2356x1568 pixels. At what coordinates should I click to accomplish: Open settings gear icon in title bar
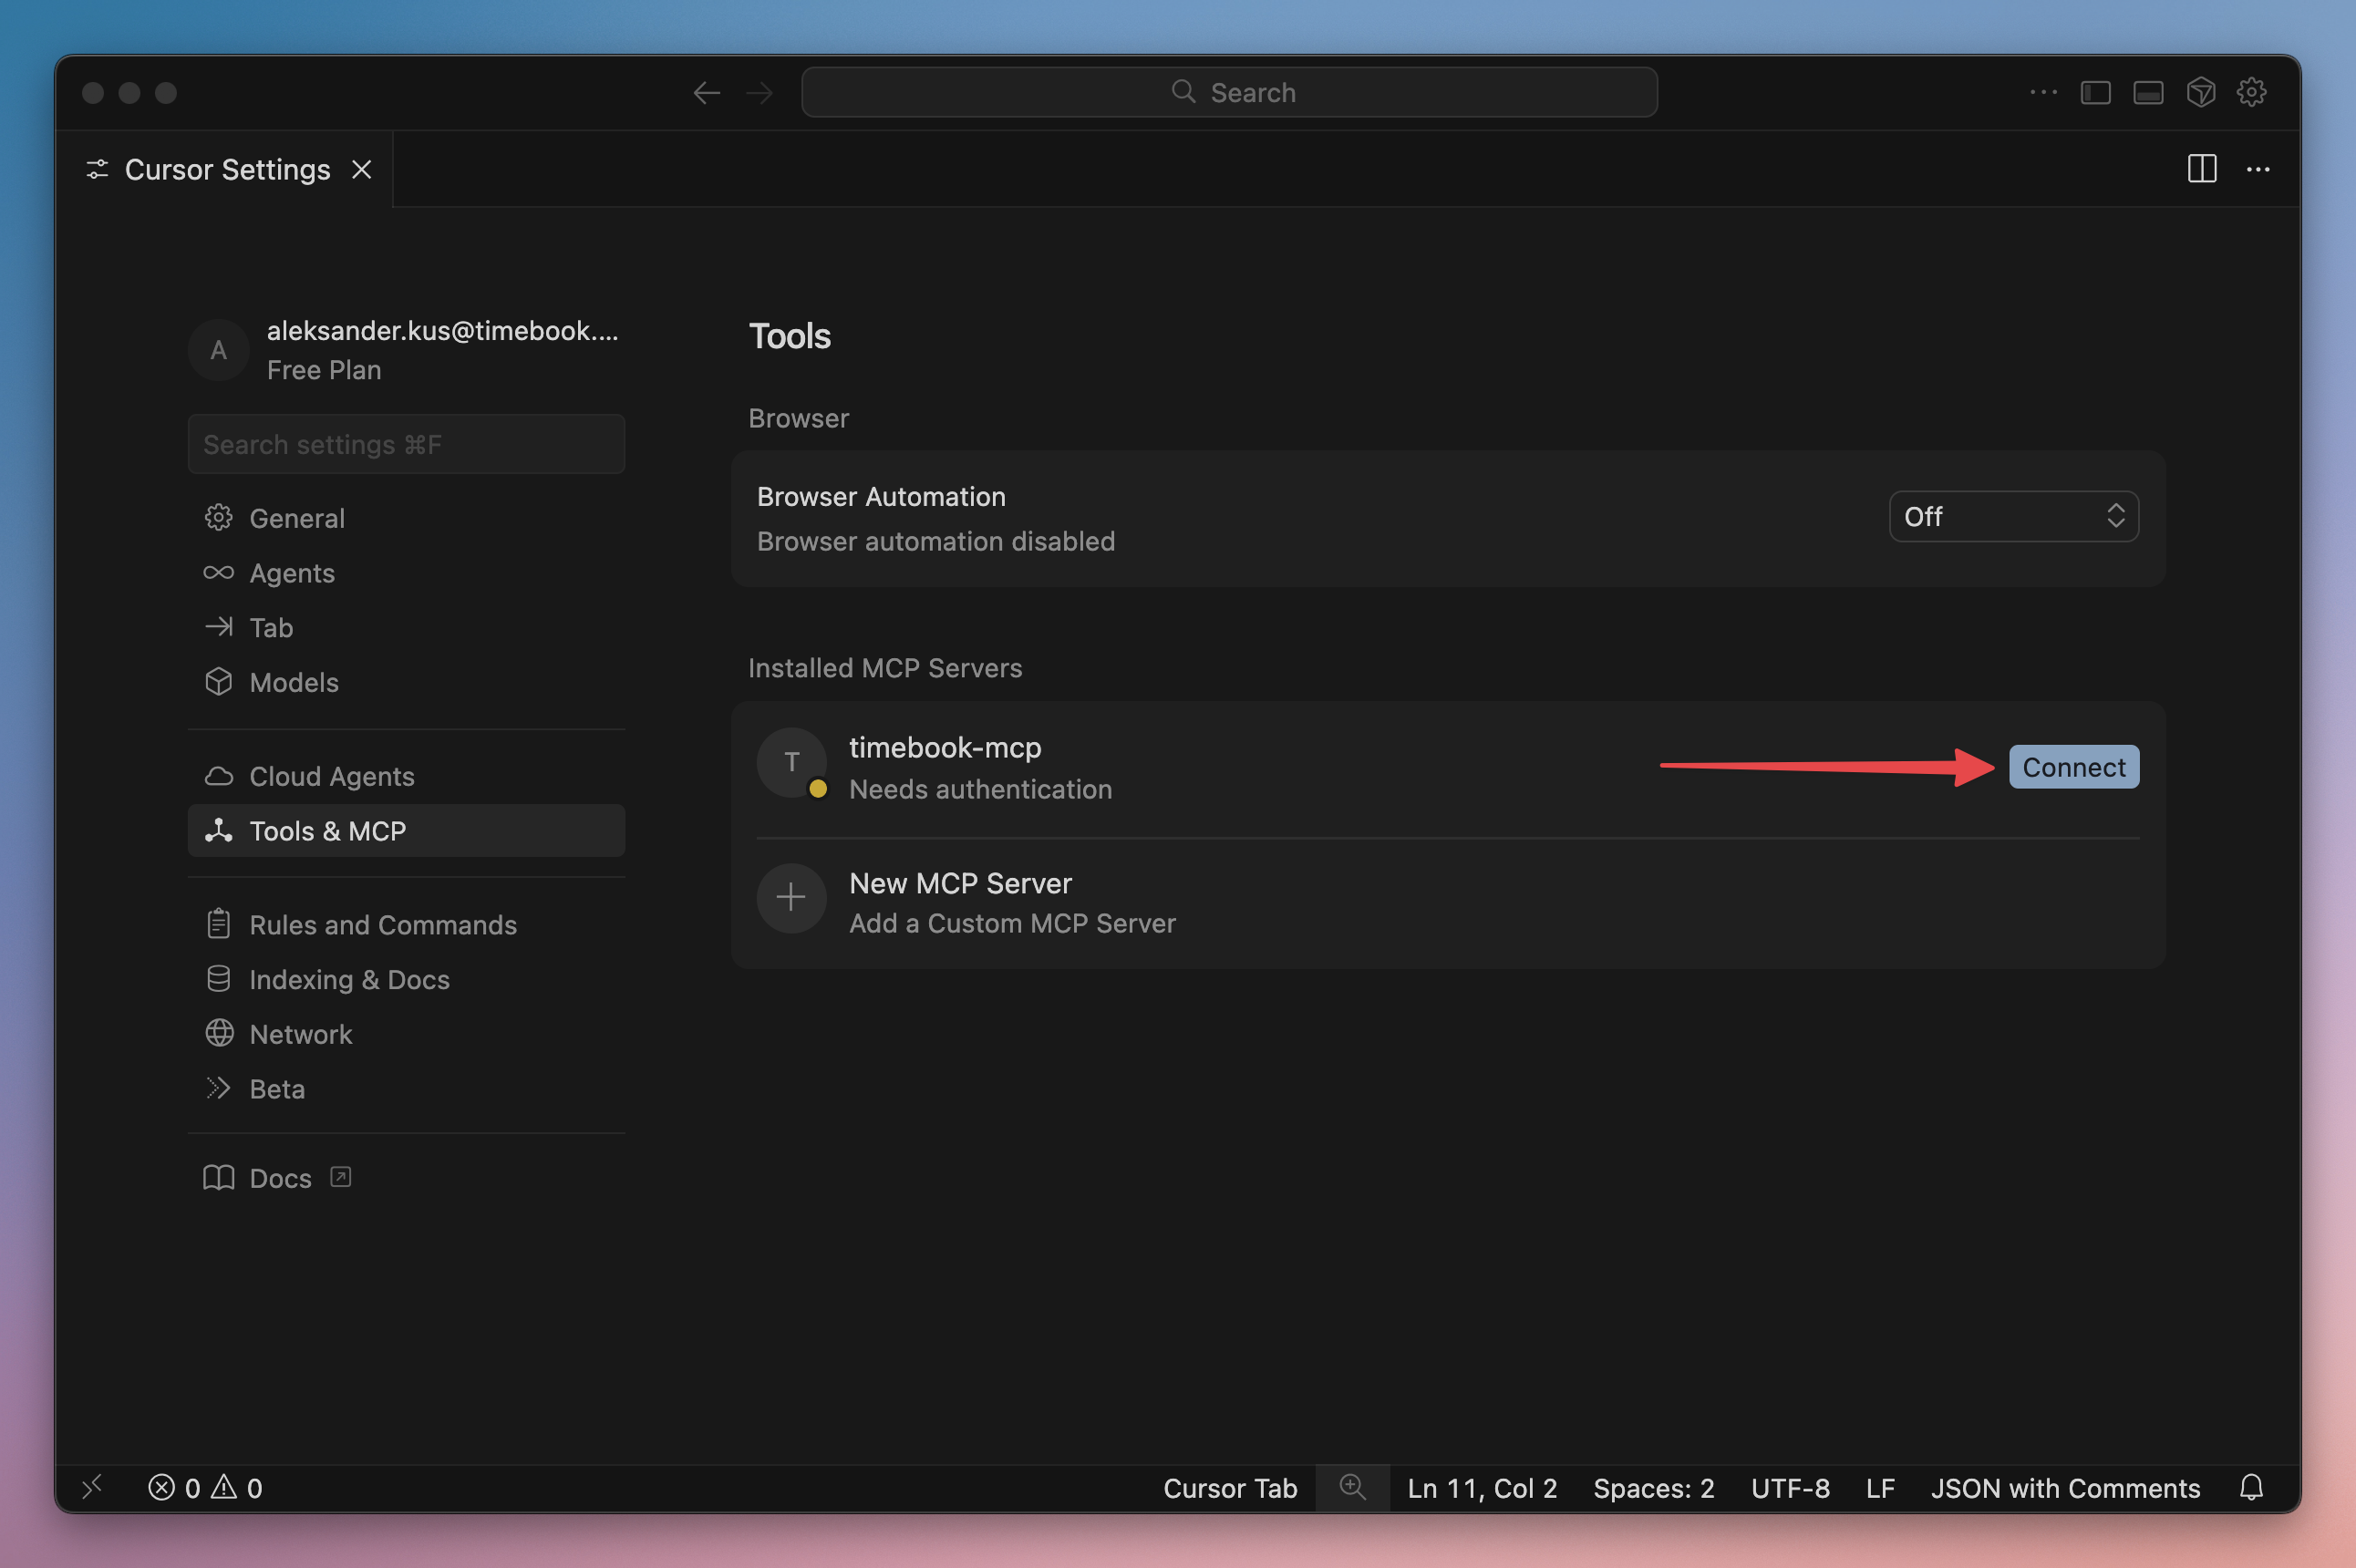click(x=2251, y=92)
